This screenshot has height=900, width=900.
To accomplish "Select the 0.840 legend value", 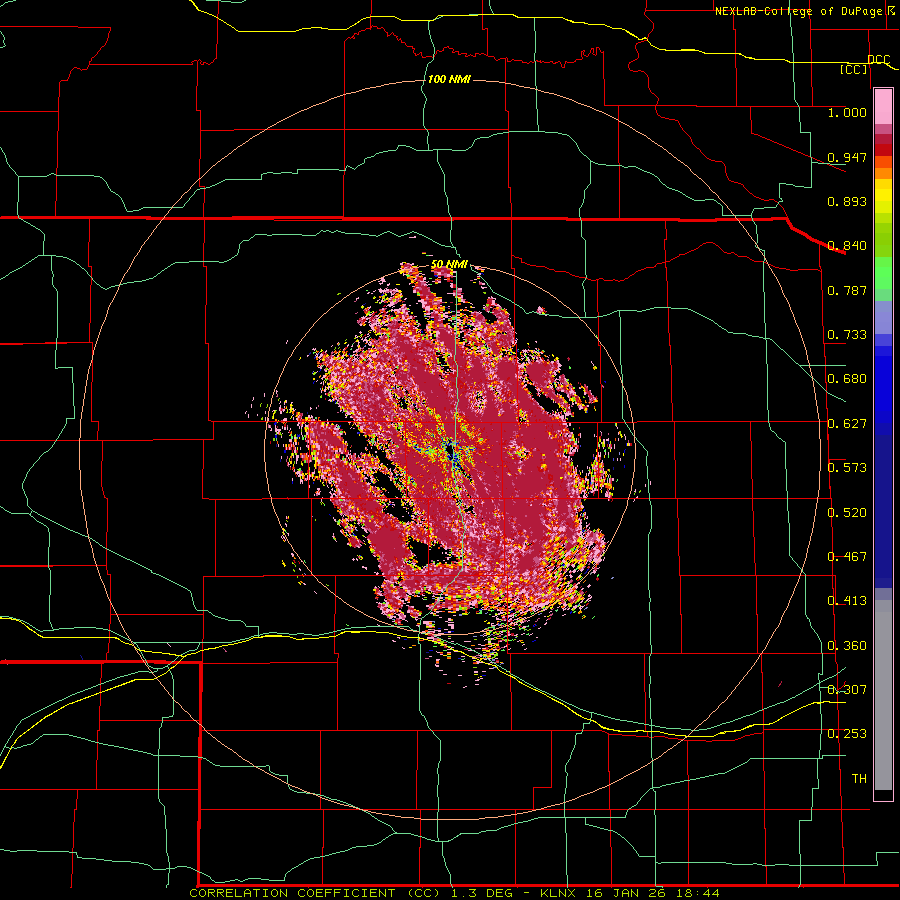I will point(847,246).
